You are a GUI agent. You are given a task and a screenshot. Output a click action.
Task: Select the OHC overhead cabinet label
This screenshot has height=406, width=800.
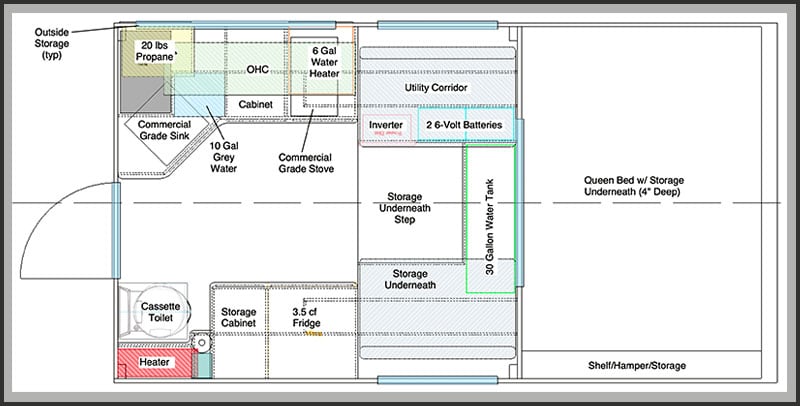[x=257, y=69]
